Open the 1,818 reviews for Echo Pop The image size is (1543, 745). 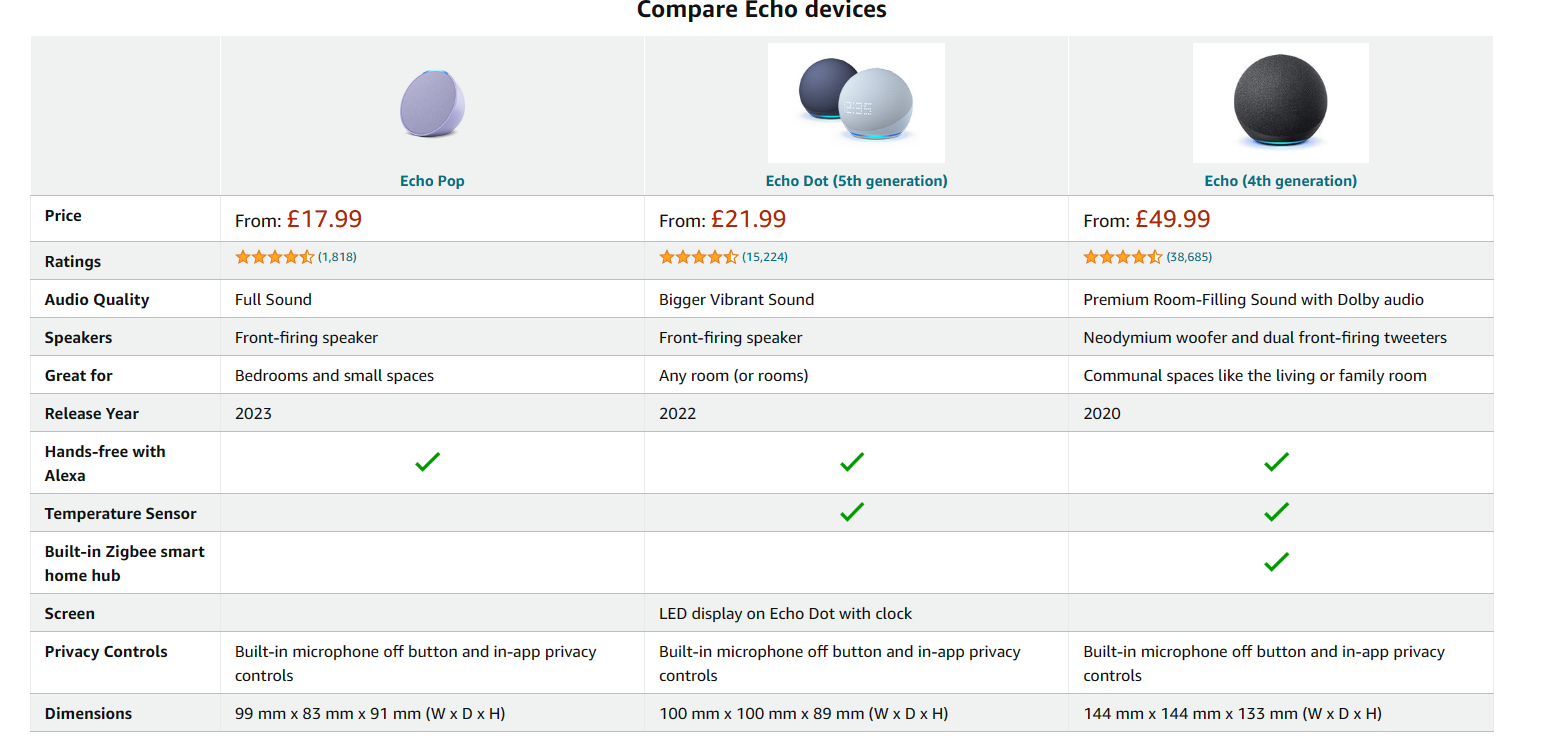tap(337, 257)
